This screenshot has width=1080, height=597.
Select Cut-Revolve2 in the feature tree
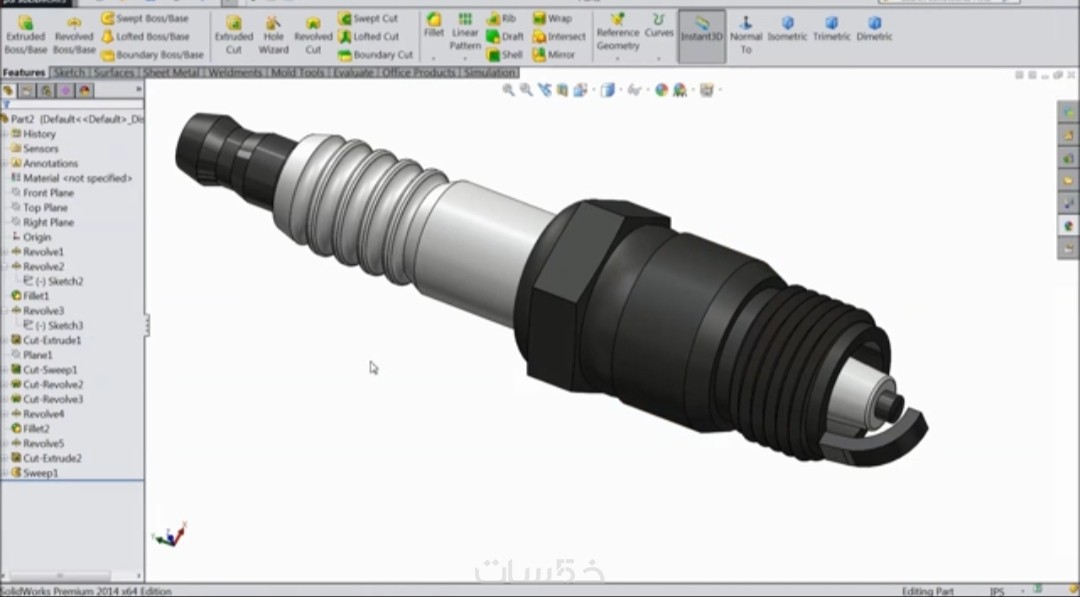point(47,384)
